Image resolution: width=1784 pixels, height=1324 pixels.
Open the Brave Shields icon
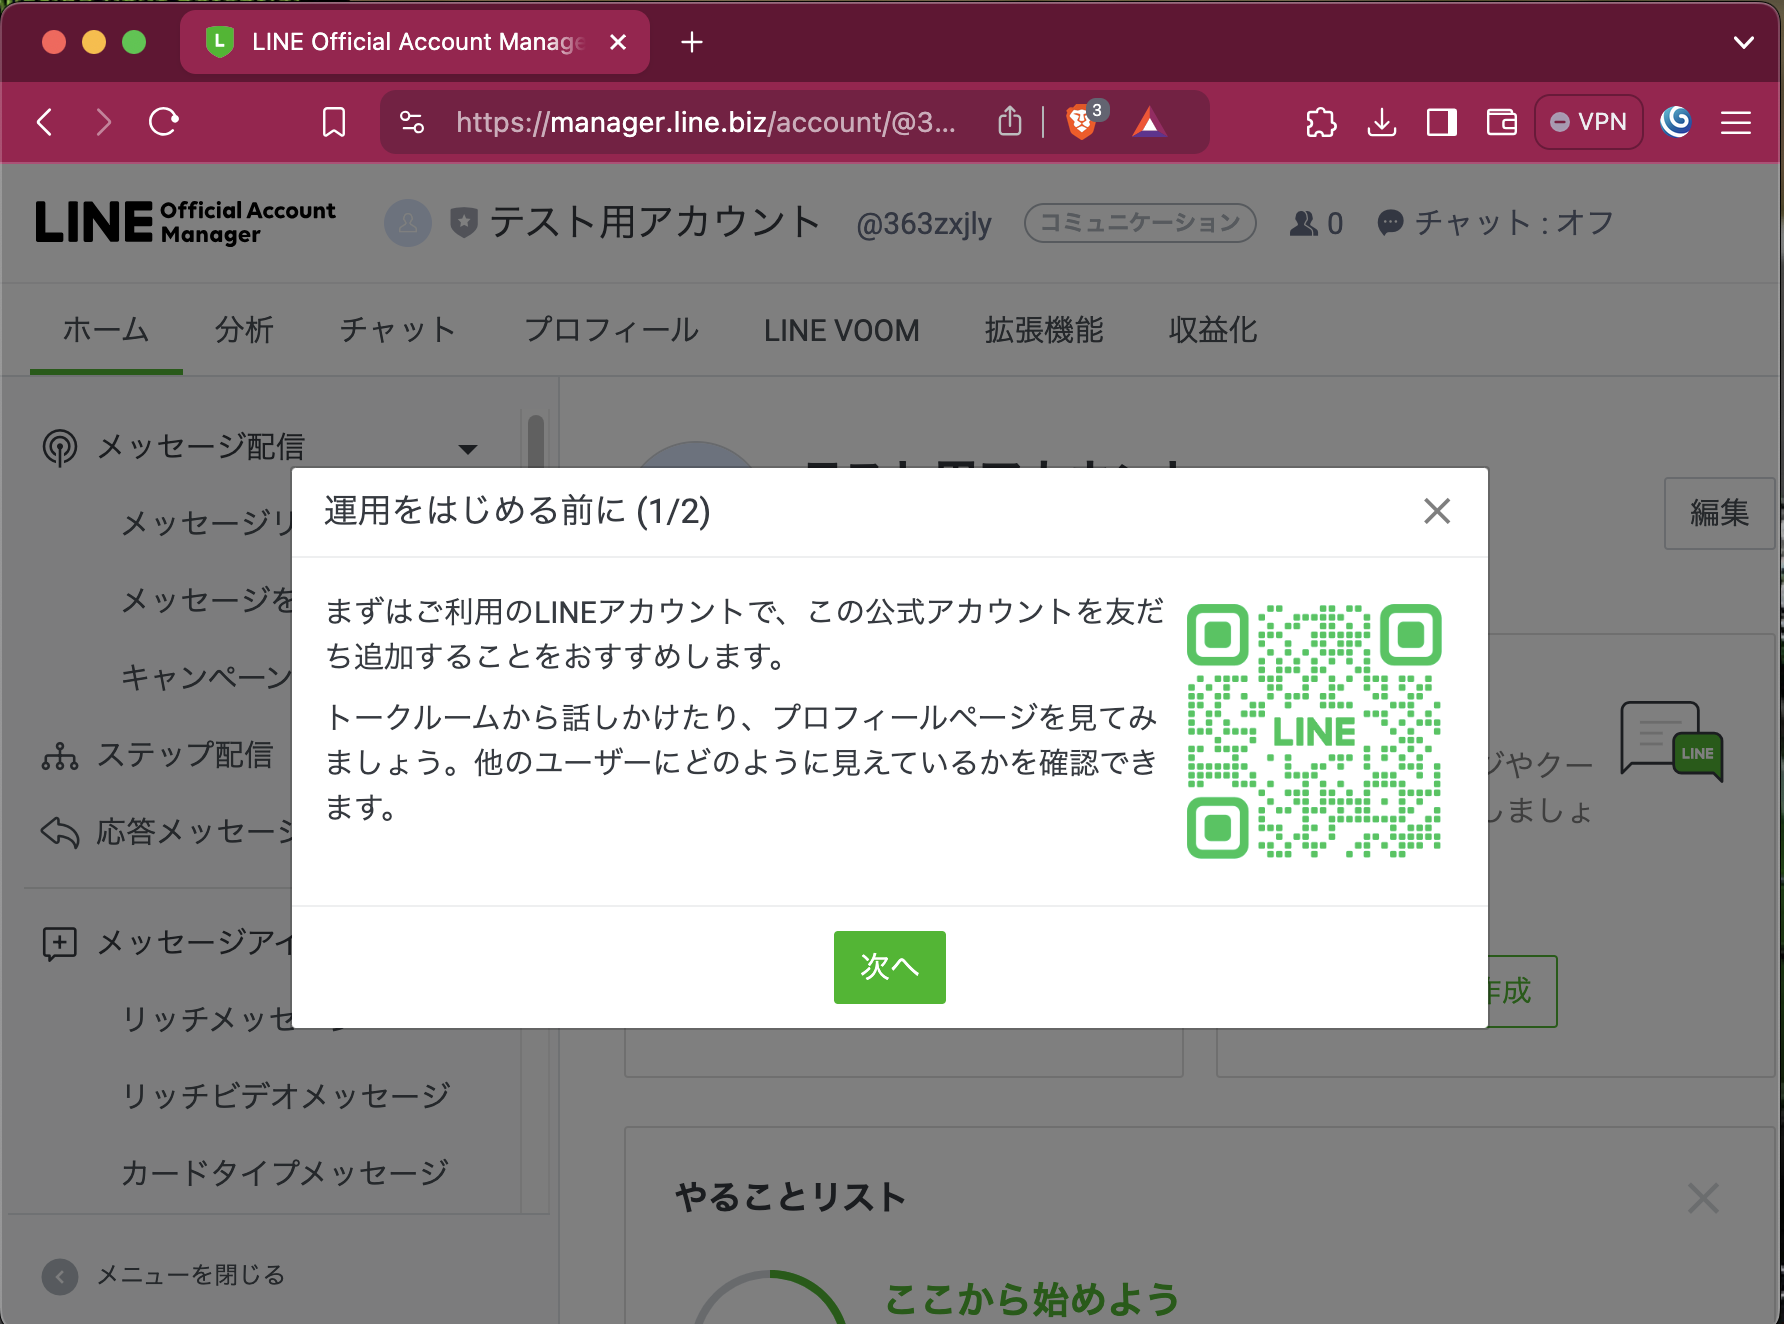coord(1081,121)
